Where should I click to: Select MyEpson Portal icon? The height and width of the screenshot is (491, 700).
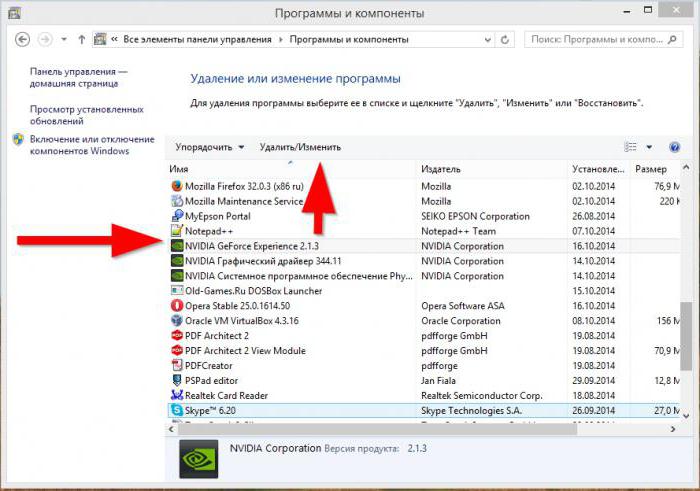click(x=177, y=216)
